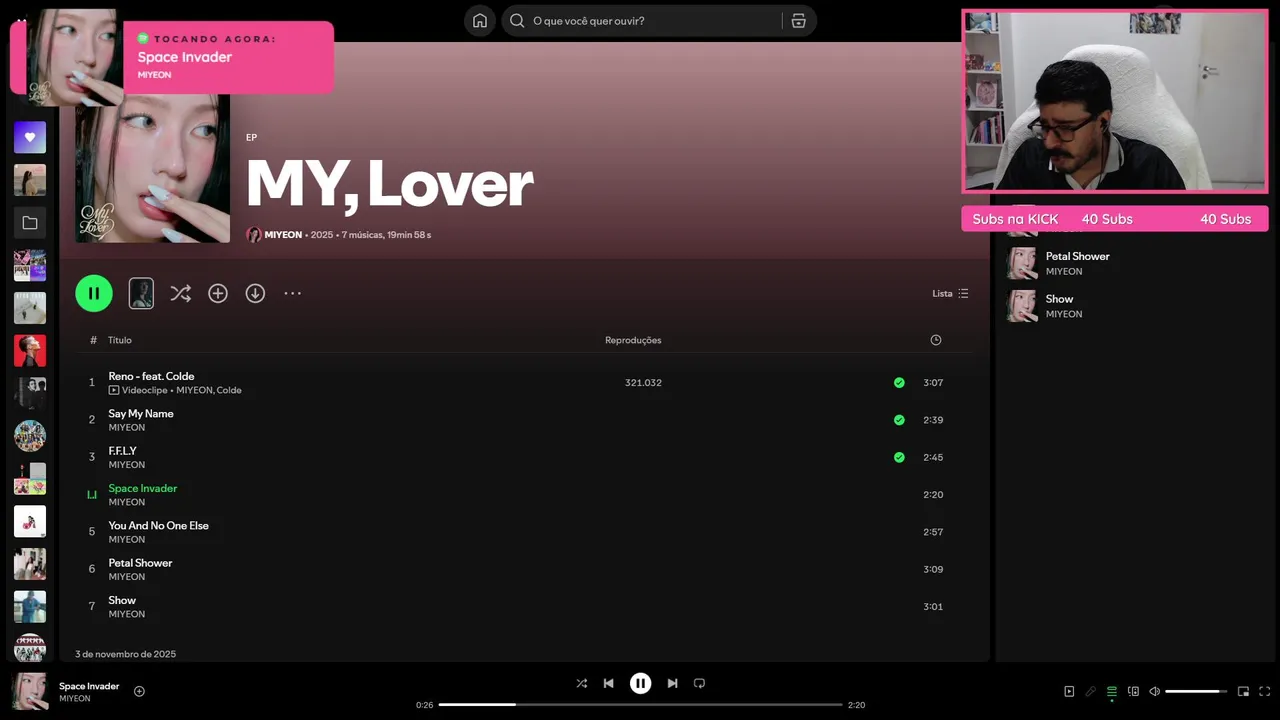Seek within the song progress bar

640,705
